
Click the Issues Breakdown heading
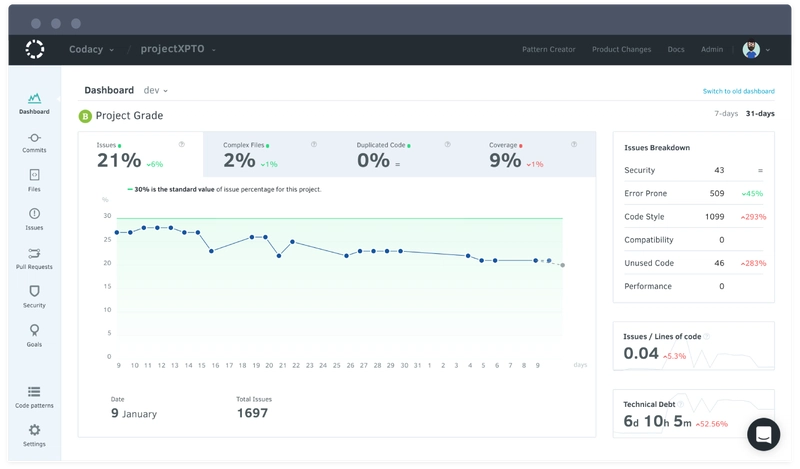coord(657,147)
